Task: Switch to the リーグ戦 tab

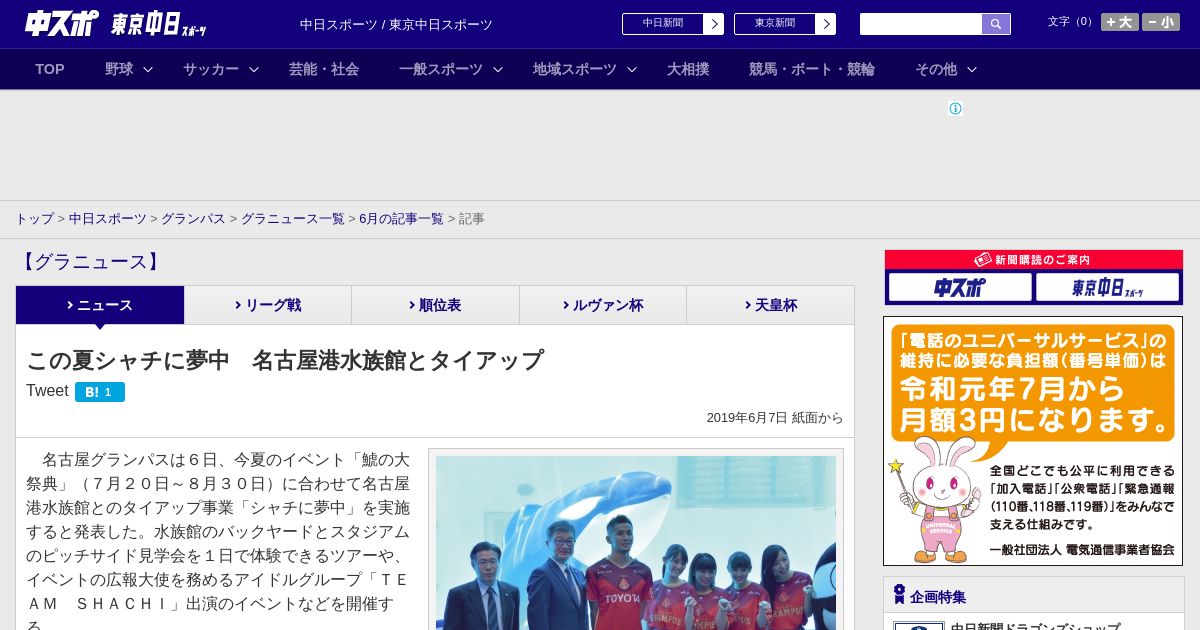Action: 268,305
